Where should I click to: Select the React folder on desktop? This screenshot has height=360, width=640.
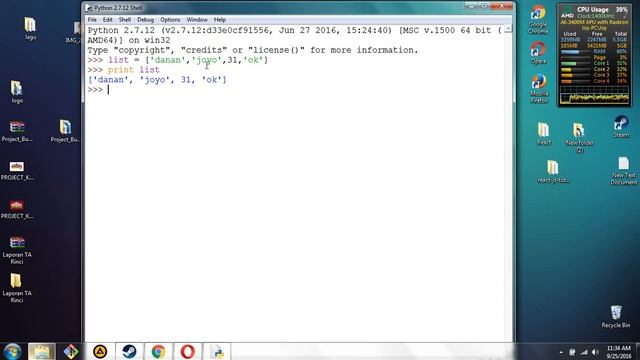click(544, 134)
